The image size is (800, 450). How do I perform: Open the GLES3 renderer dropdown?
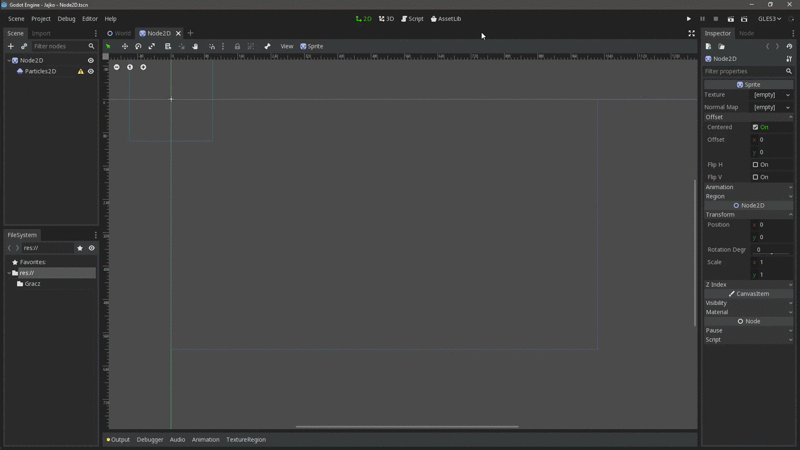(769, 19)
